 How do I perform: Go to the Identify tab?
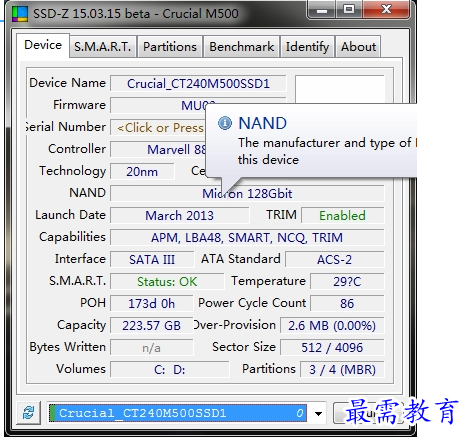pyautogui.click(x=307, y=47)
